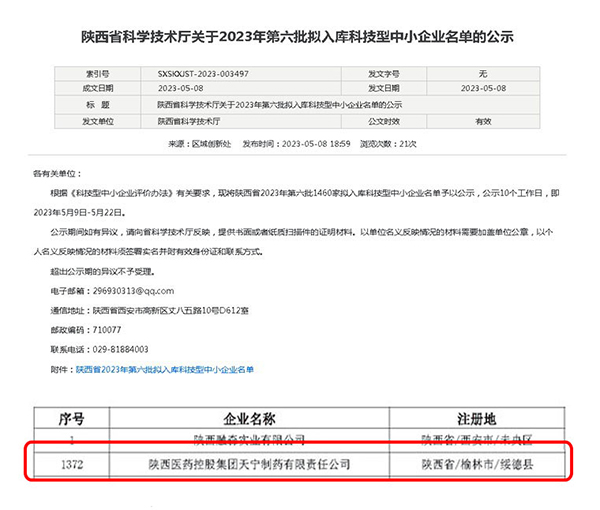This screenshot has width=600, height=510.
Task: Click the mailing address line 通信地址
Action: pos(150,311)
